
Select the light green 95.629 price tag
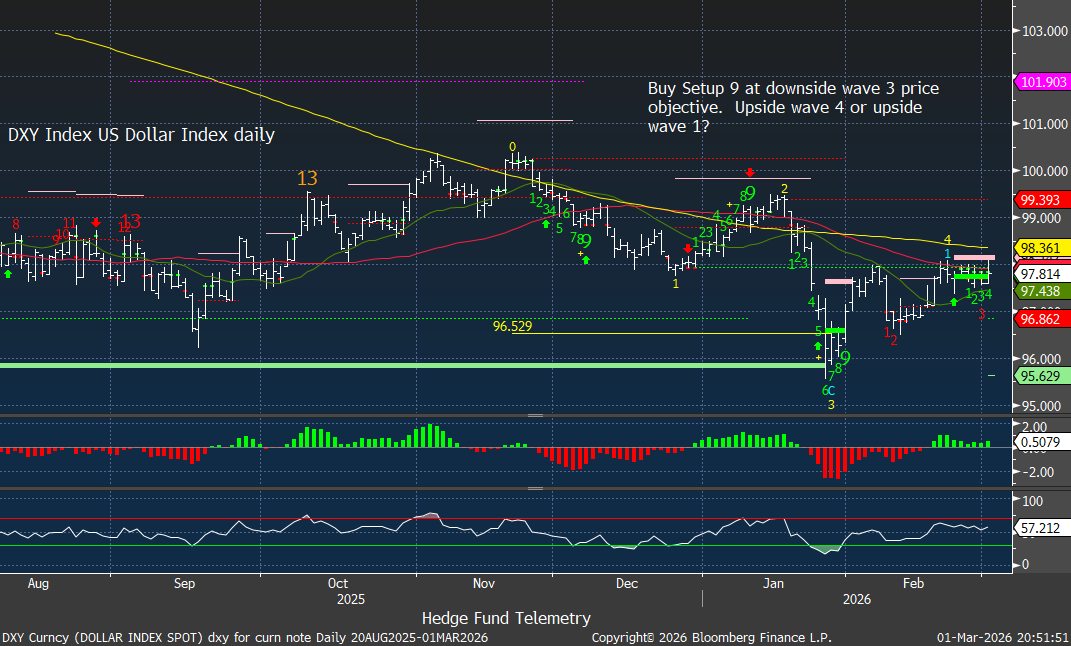tap(1041, 376)
